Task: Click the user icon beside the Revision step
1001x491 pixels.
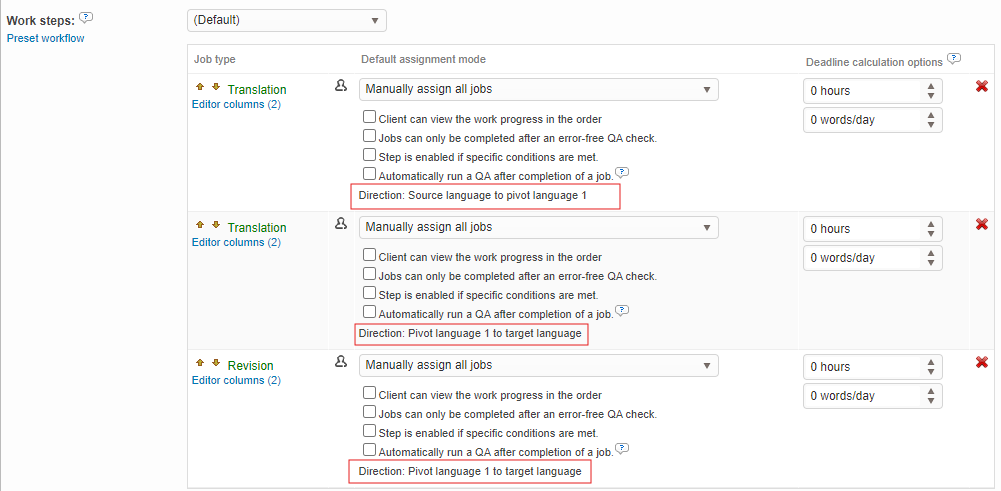Action: pyautogui.click(x=340, y=362)
